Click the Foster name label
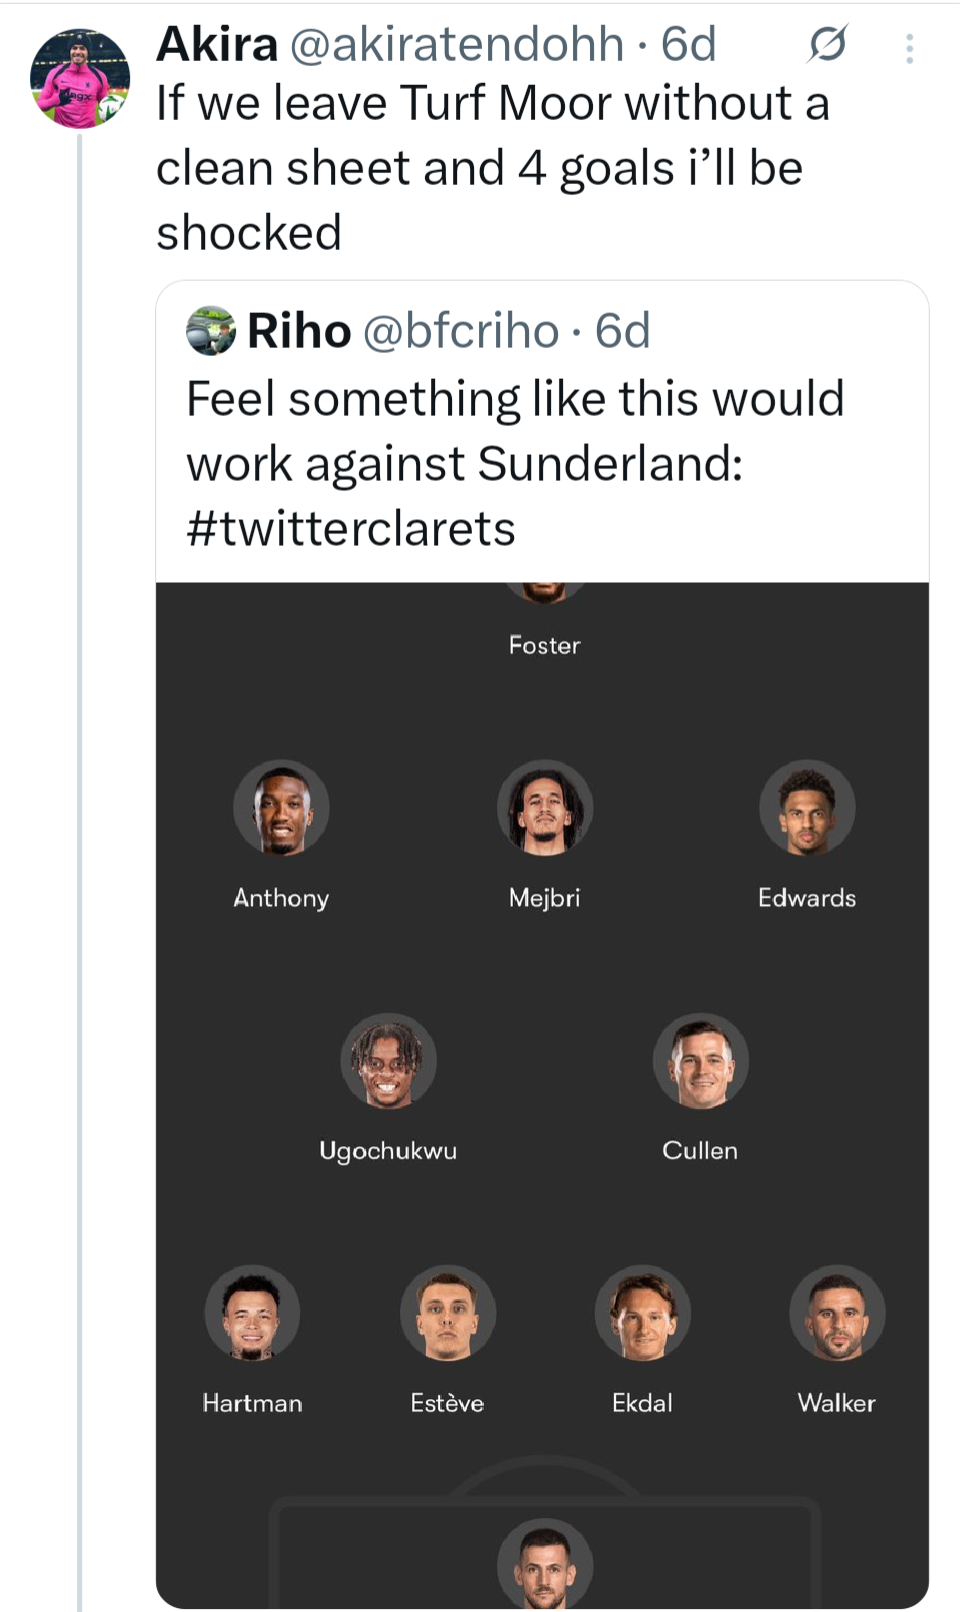Screen dimensions: 960x1612 tap(544, 645)
